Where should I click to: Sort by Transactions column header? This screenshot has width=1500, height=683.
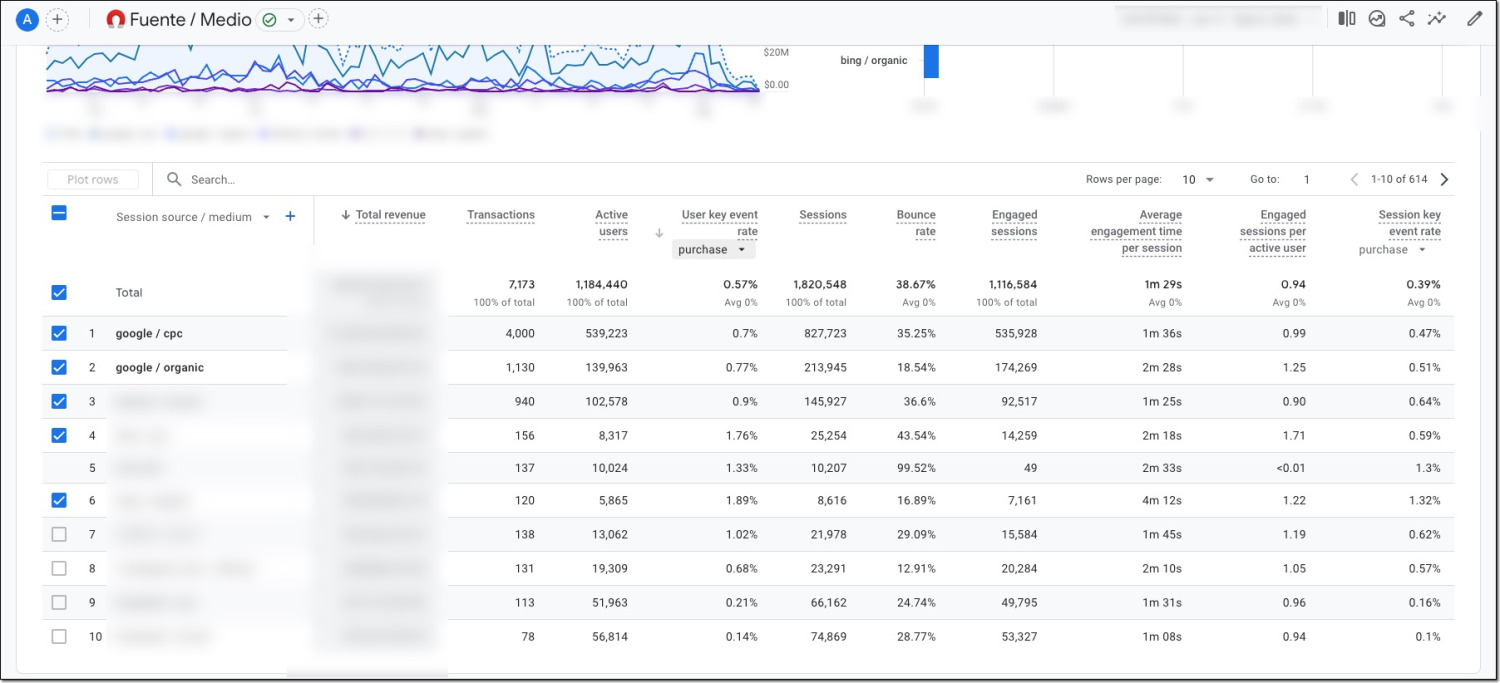click(501, 215)
